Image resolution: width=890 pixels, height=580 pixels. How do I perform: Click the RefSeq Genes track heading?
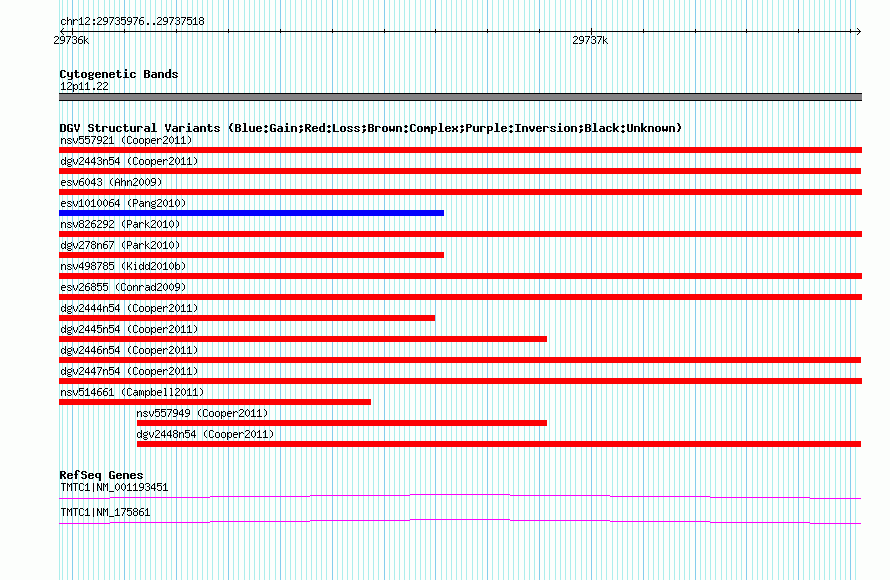pyautogui.click(x=101, y=475)
